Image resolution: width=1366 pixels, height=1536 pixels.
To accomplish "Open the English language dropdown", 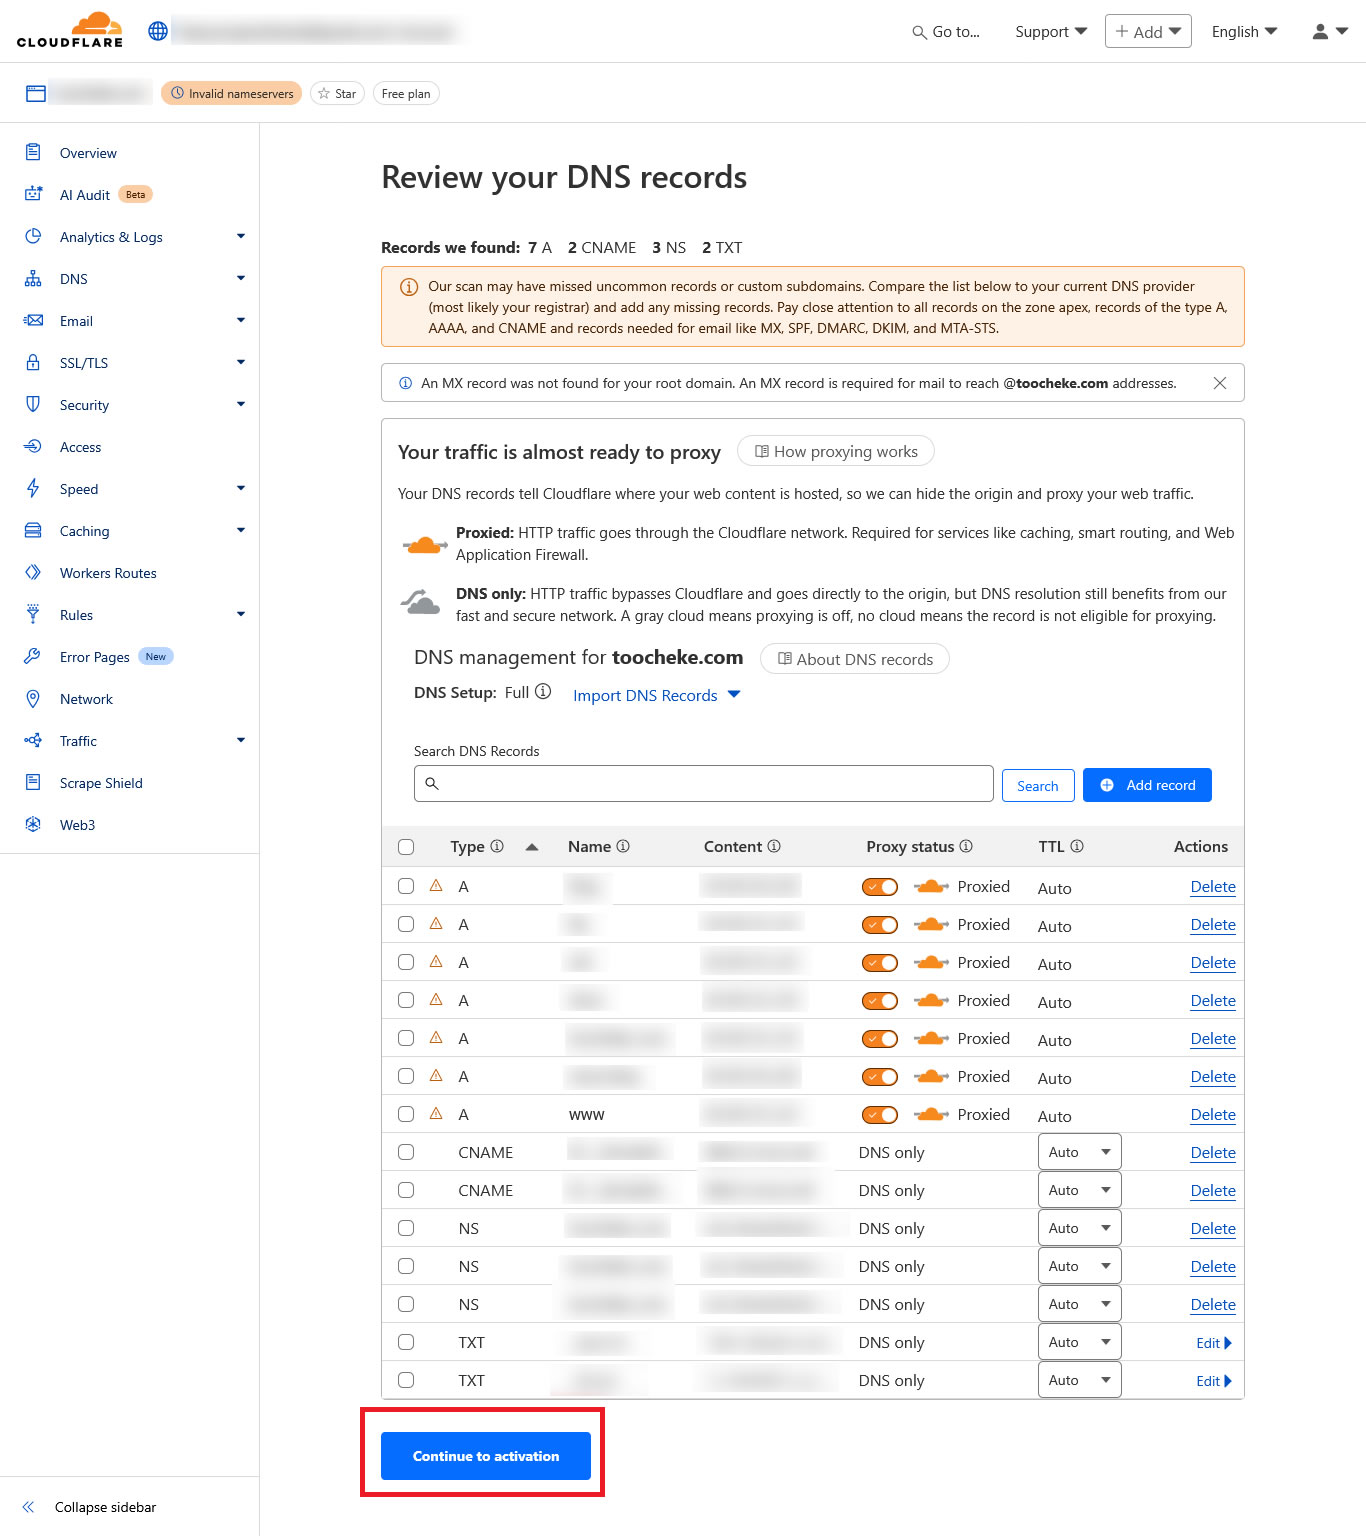I will coord(1244,32).
